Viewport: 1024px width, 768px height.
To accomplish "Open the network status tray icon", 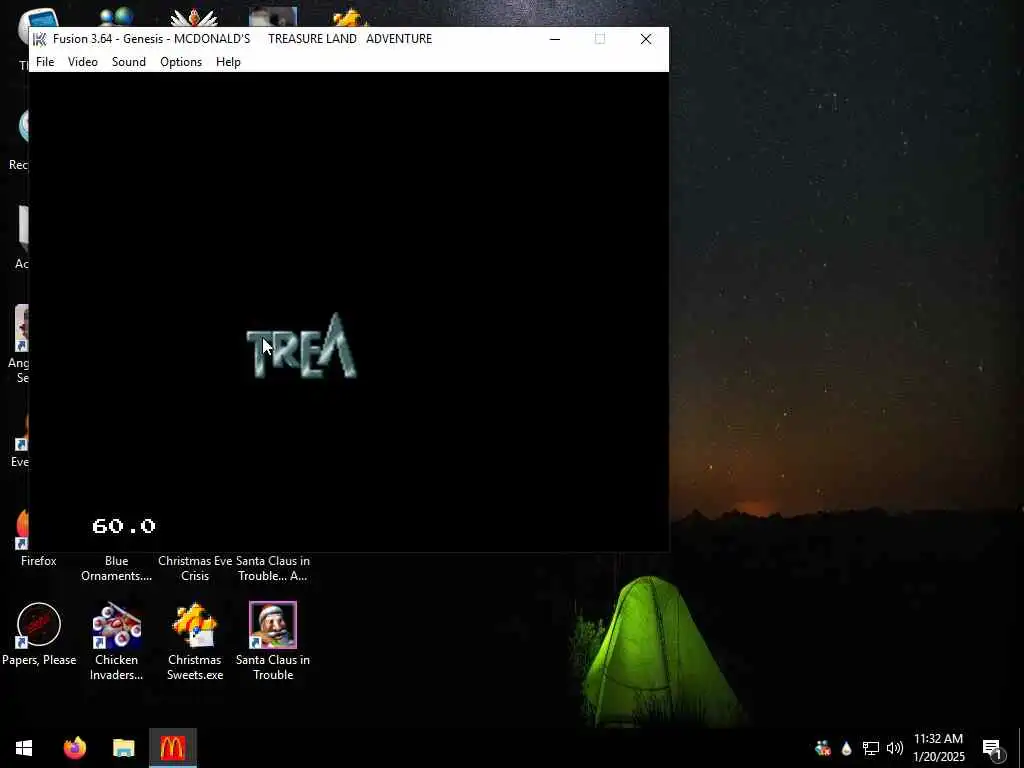I will 871,748.
